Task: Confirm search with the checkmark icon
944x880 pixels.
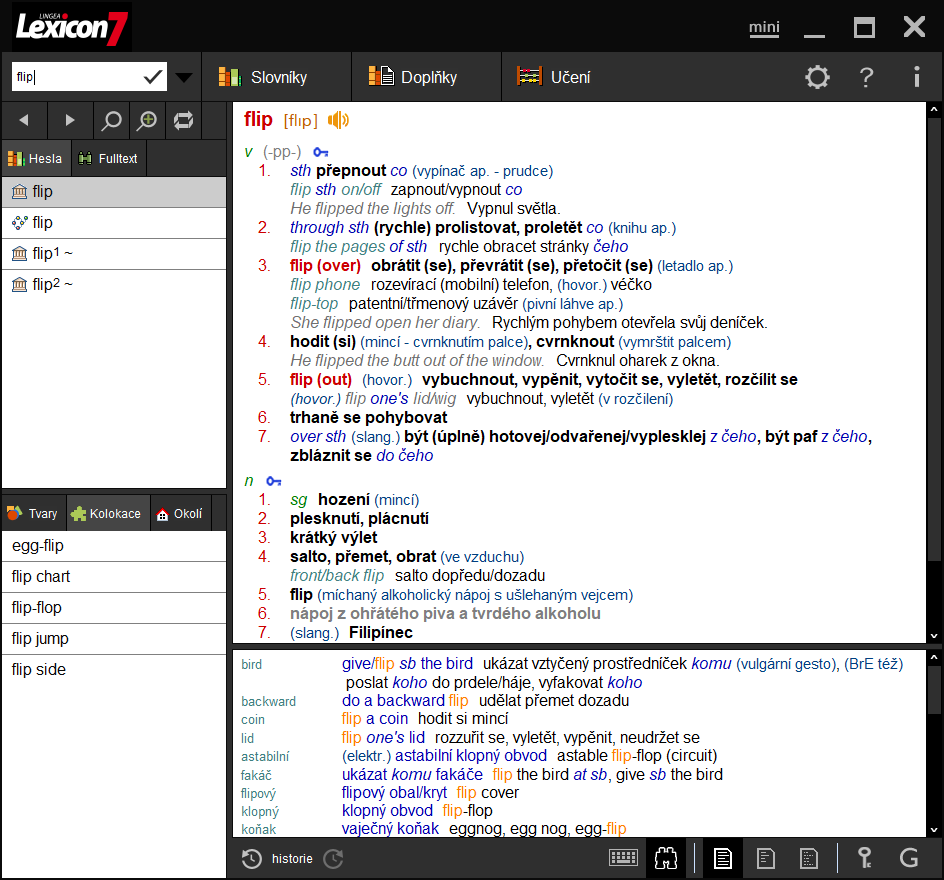Action: [153, 77]
